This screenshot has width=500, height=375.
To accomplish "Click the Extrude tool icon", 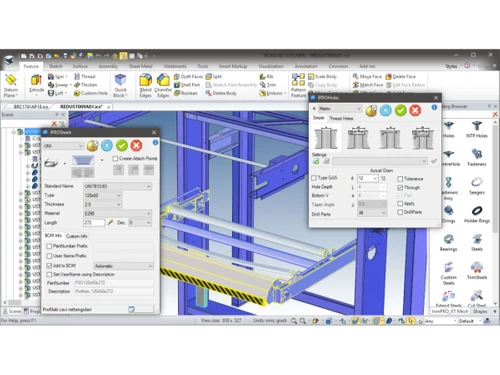I will pyautogui.click(x=36, y=80).
